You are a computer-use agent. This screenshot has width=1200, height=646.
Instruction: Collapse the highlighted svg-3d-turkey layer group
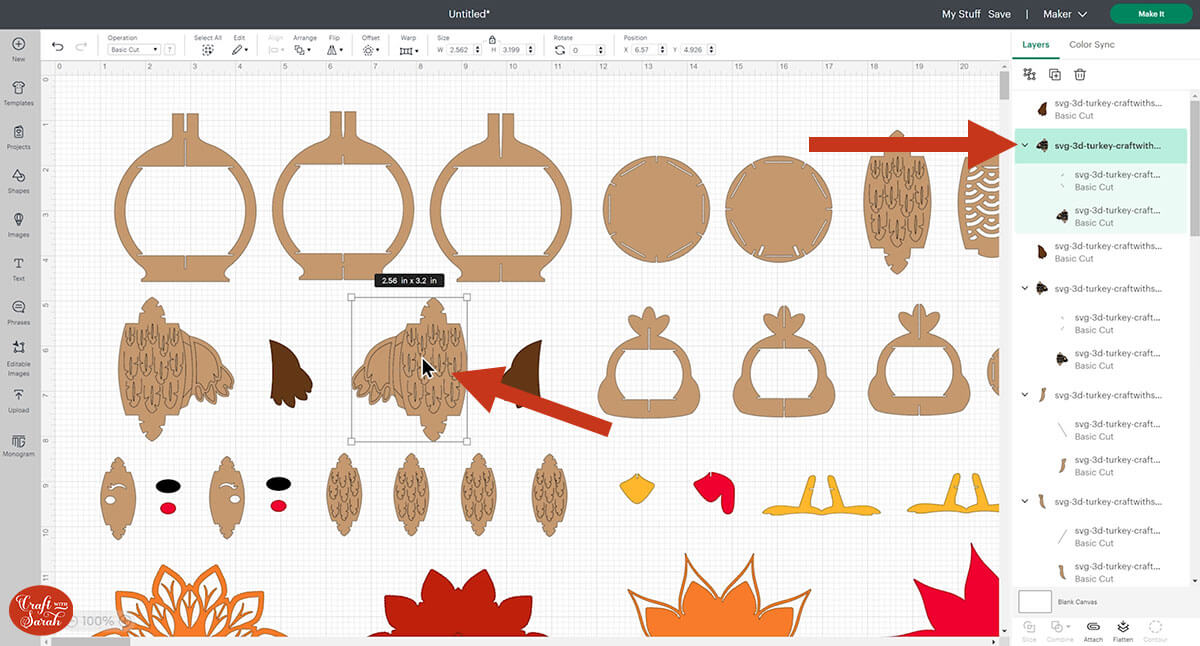click(x=1025, y=146)
